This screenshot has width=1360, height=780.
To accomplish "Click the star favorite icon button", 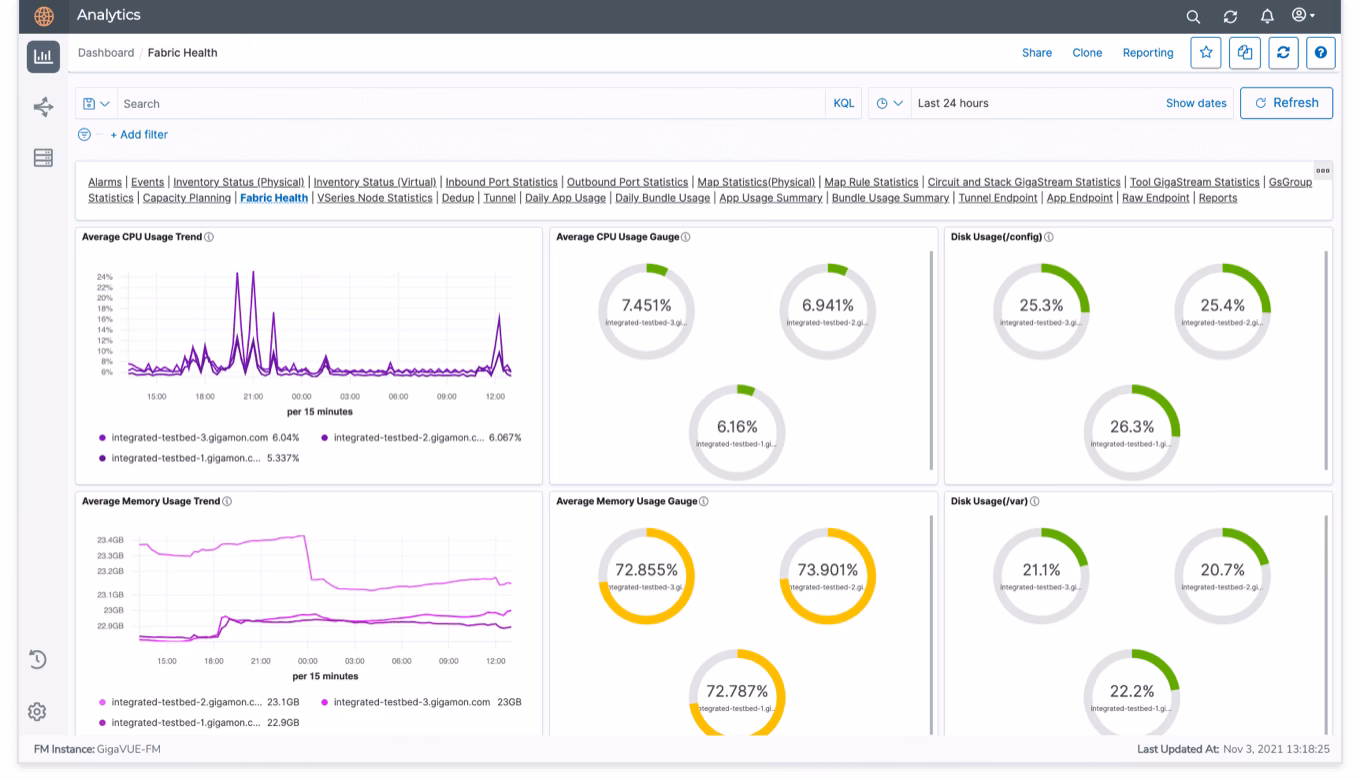I will pos(1206,53).
